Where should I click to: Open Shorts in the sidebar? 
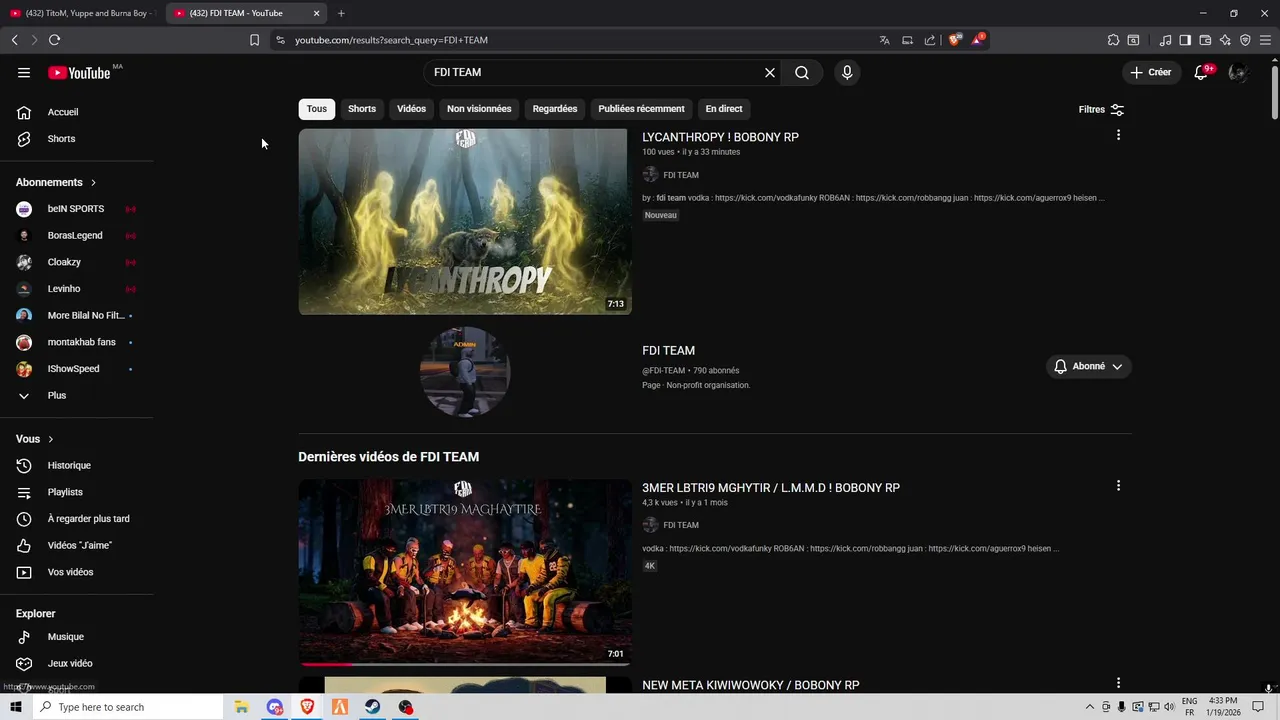pyautogui.click(x=77, y=139)
